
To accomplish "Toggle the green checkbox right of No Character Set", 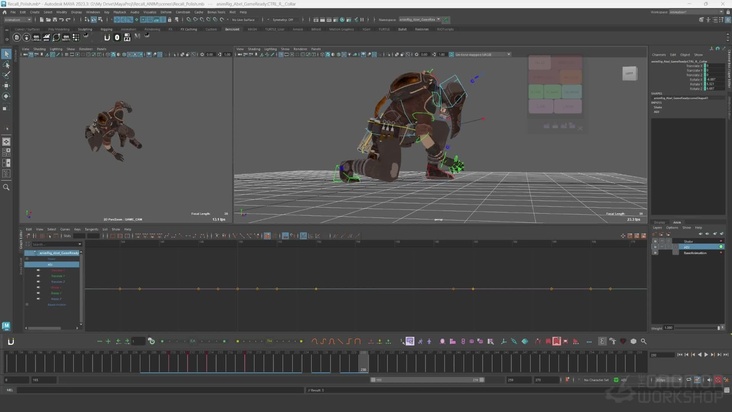I will [x=616, y=380].
